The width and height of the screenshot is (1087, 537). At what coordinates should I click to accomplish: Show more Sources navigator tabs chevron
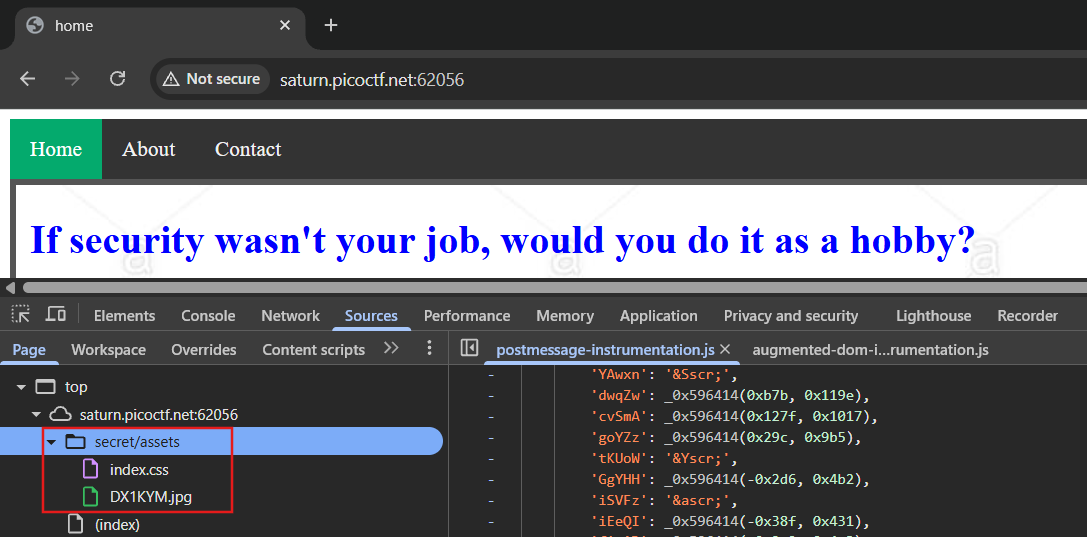click(391, 348)
